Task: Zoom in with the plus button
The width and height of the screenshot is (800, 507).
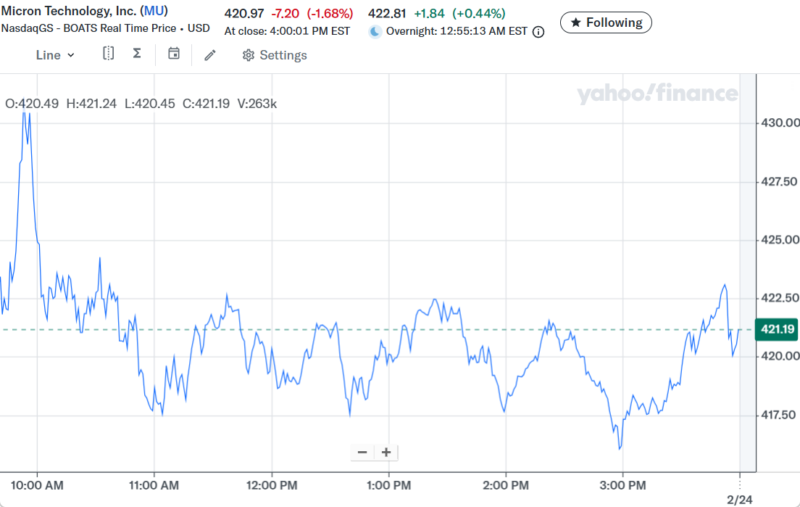Action: 386,452
